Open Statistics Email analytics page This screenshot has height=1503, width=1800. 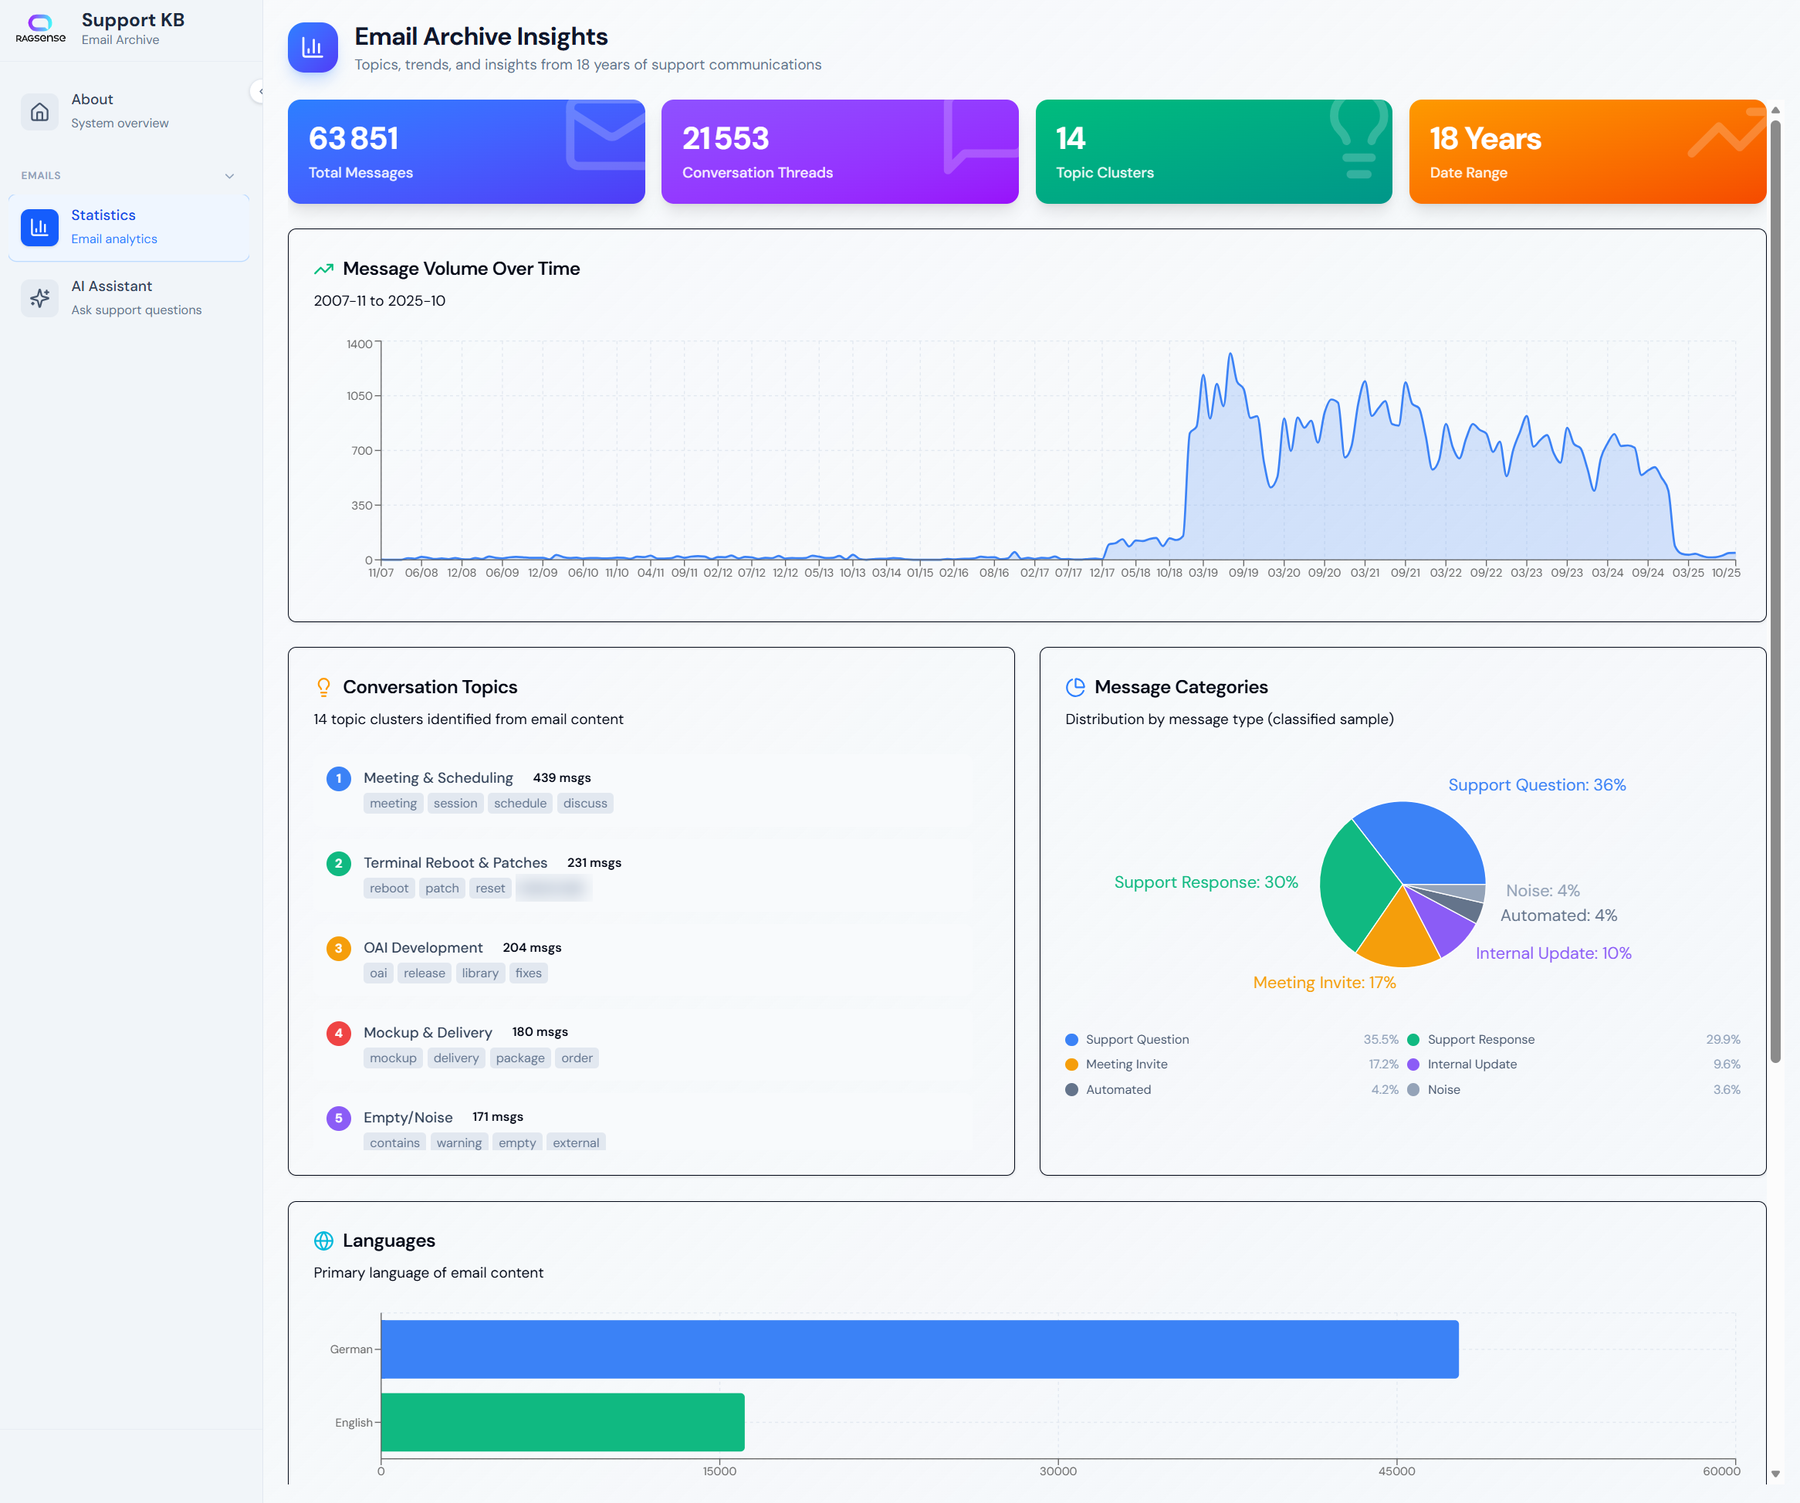coord(129,227)
